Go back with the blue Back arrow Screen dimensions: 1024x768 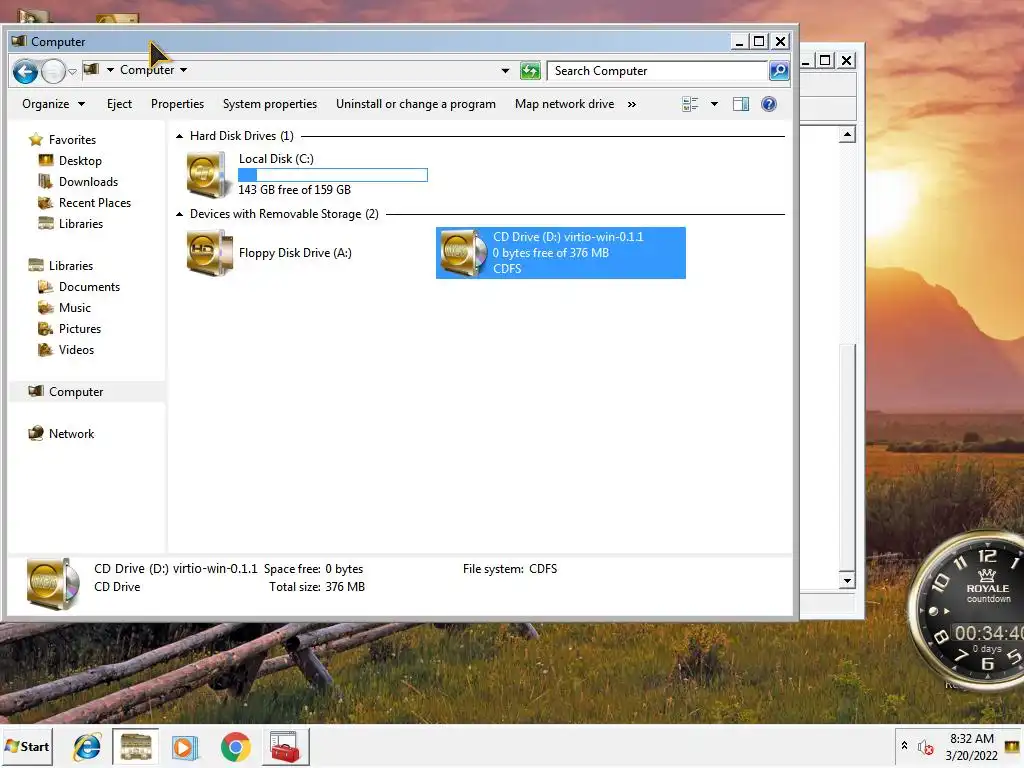pos(25,71)
